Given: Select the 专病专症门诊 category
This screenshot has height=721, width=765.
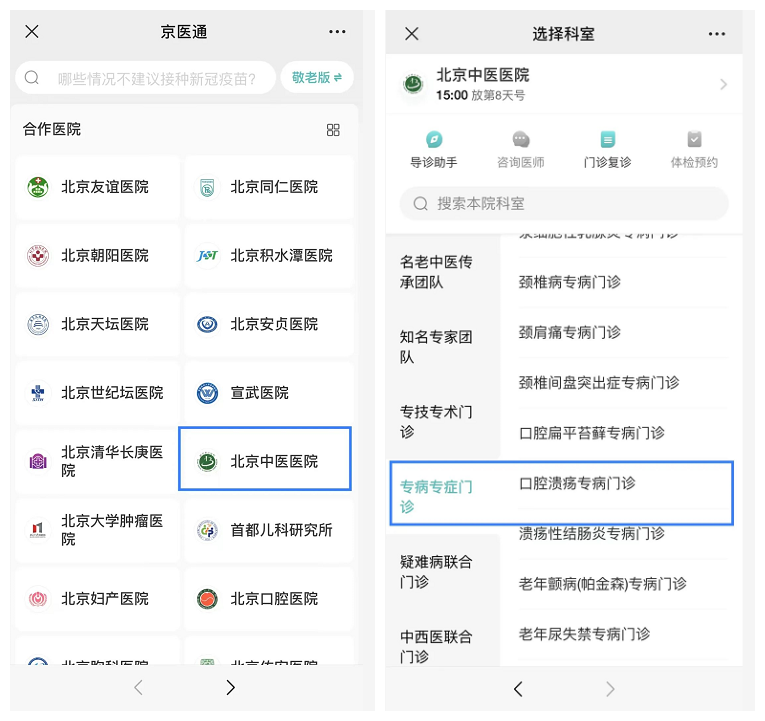Looking at the screenshot, I should click(437, 496).
